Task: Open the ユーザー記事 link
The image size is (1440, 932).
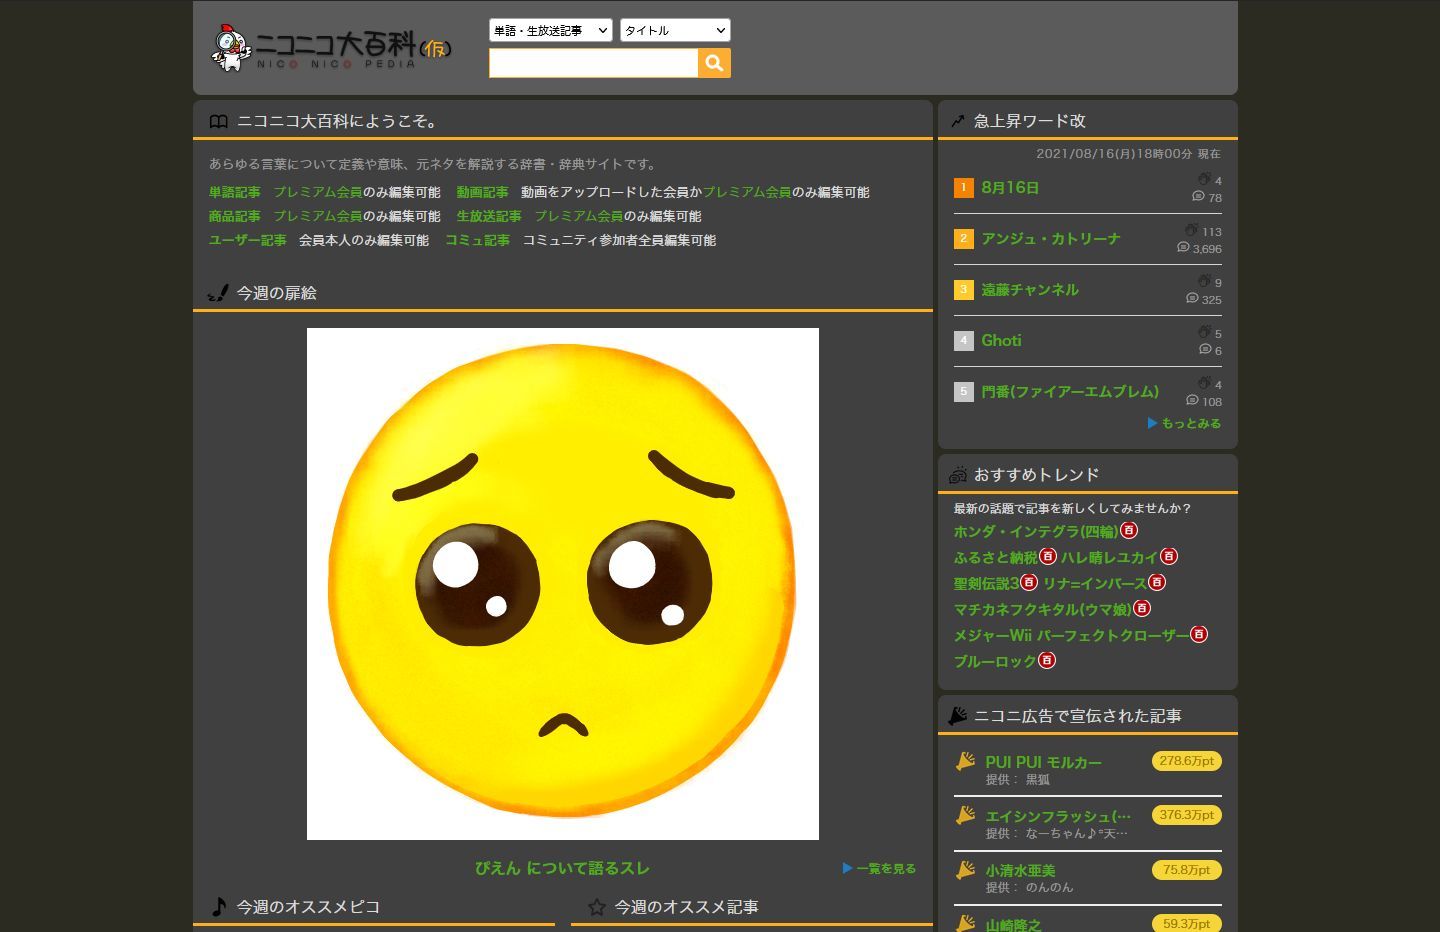Action: pos(248,240)
